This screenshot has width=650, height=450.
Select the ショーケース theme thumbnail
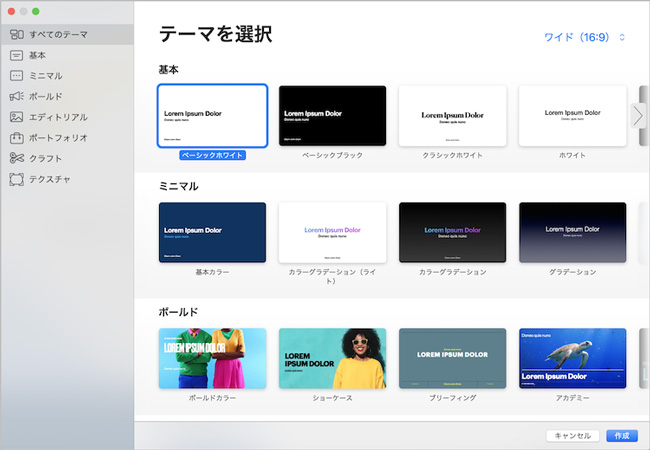(332, 358)
